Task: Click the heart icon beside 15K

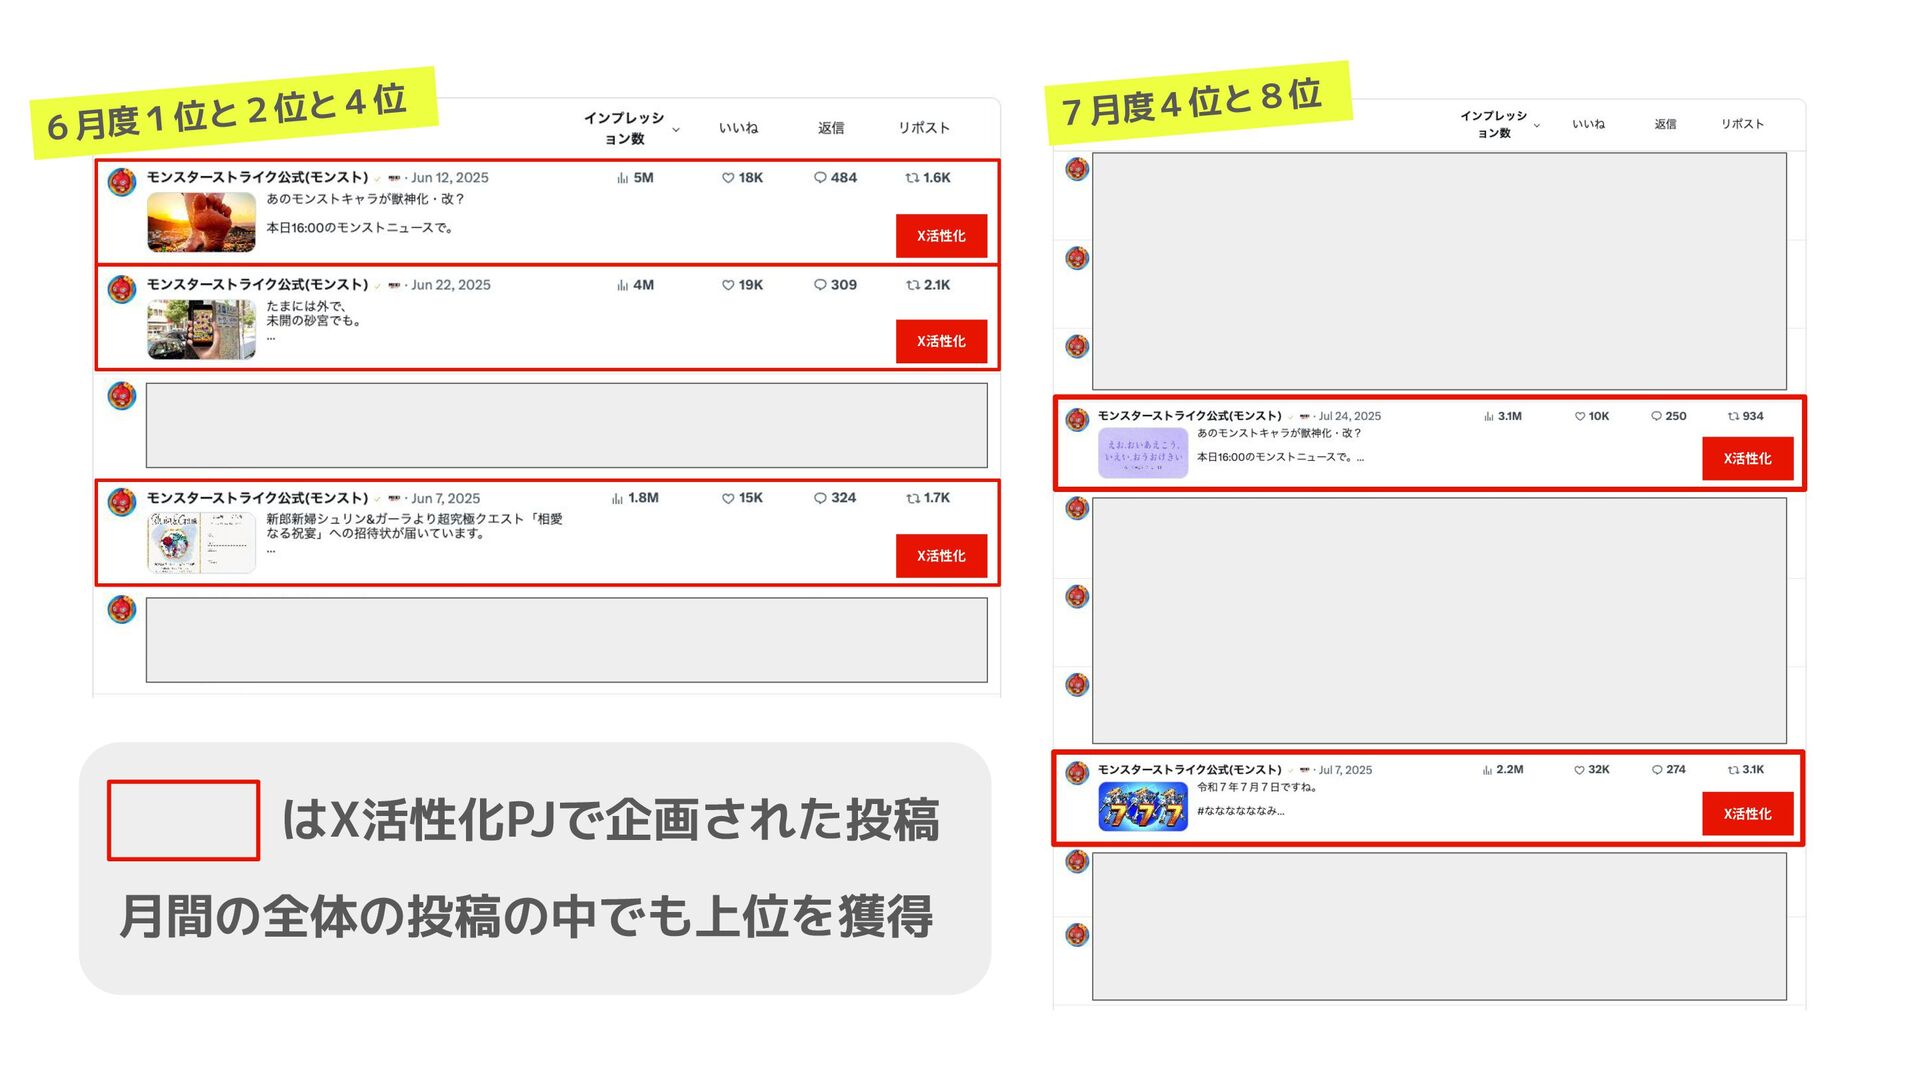Action: click(728, 498)
